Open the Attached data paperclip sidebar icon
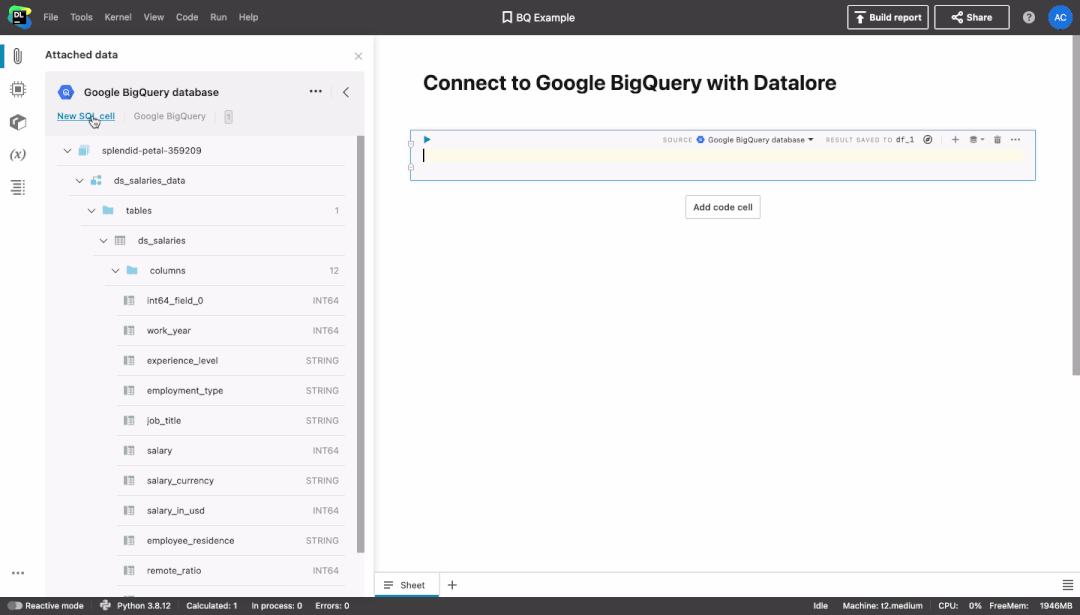The width and height of the screenshot is (1080, 615). (18, 56)
